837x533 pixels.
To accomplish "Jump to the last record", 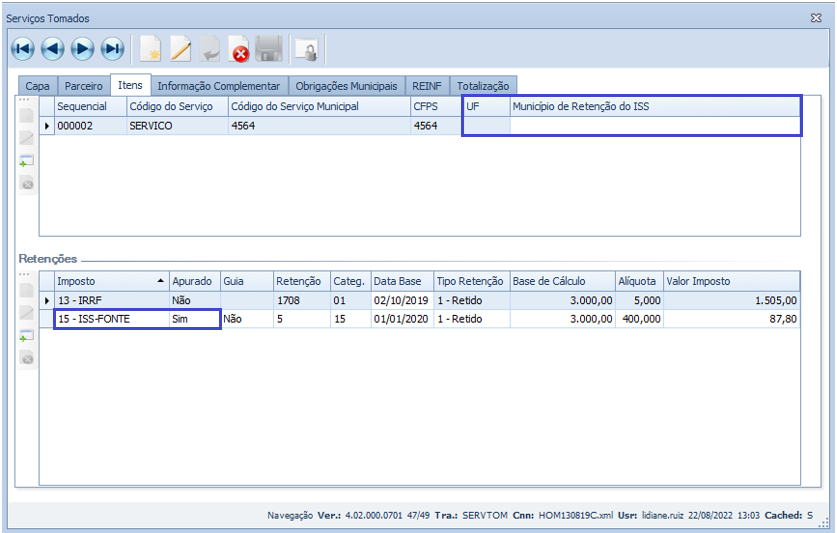I will coord(112,48).
